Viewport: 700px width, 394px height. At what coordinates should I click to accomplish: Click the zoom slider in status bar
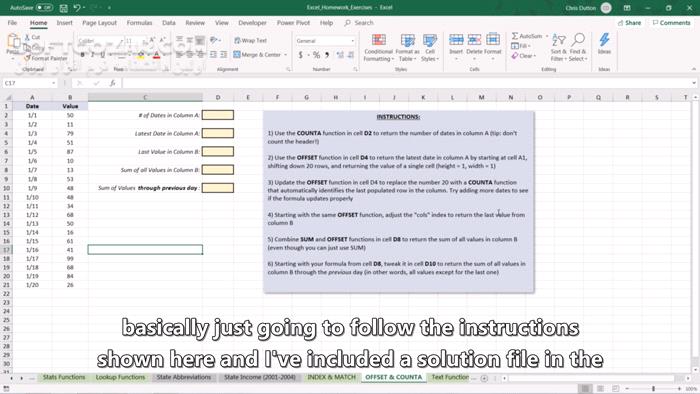click(x=653, y=389)
